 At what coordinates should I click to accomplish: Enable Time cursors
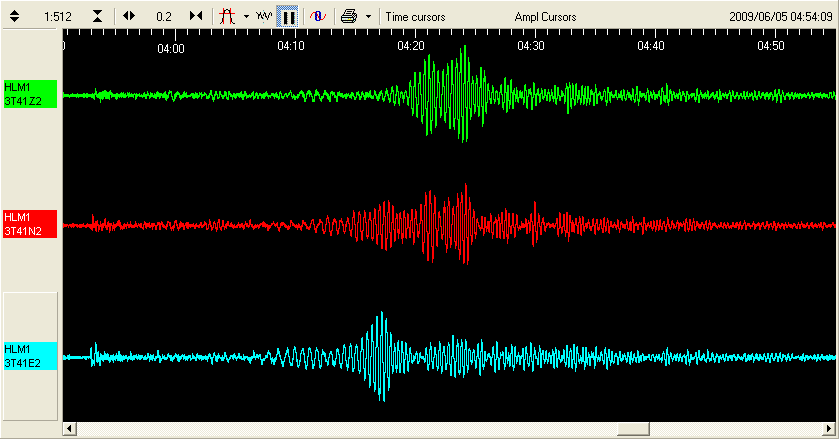click(415, 17)
